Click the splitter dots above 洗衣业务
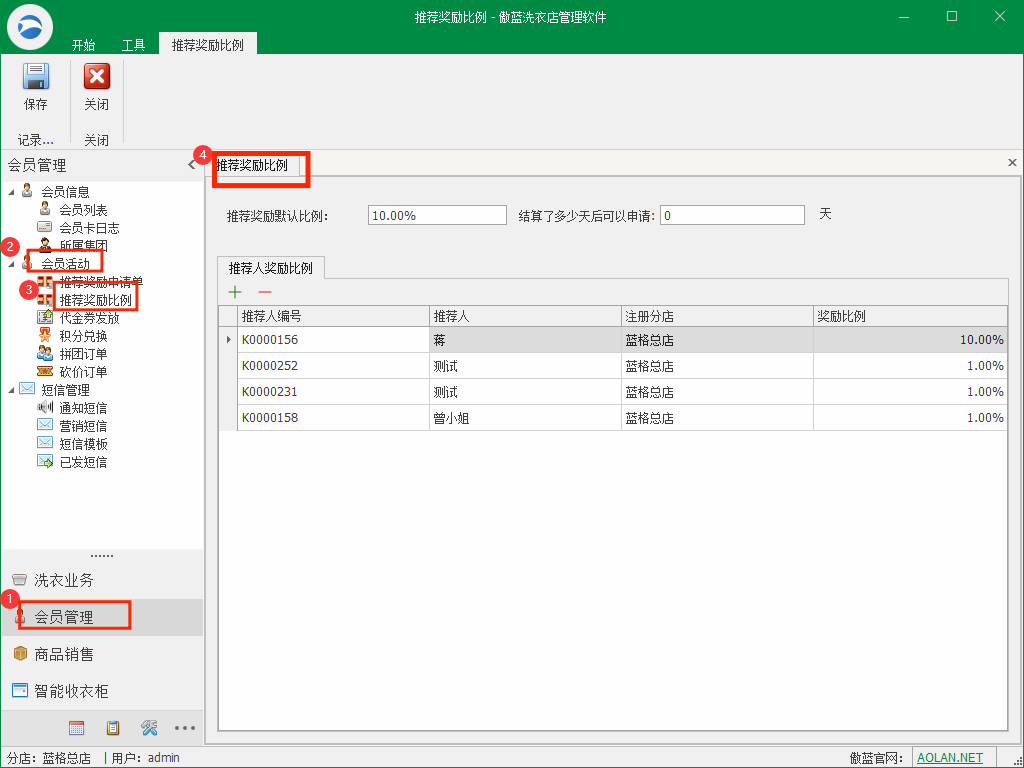 pyautogui.click(x=102, y=556)
